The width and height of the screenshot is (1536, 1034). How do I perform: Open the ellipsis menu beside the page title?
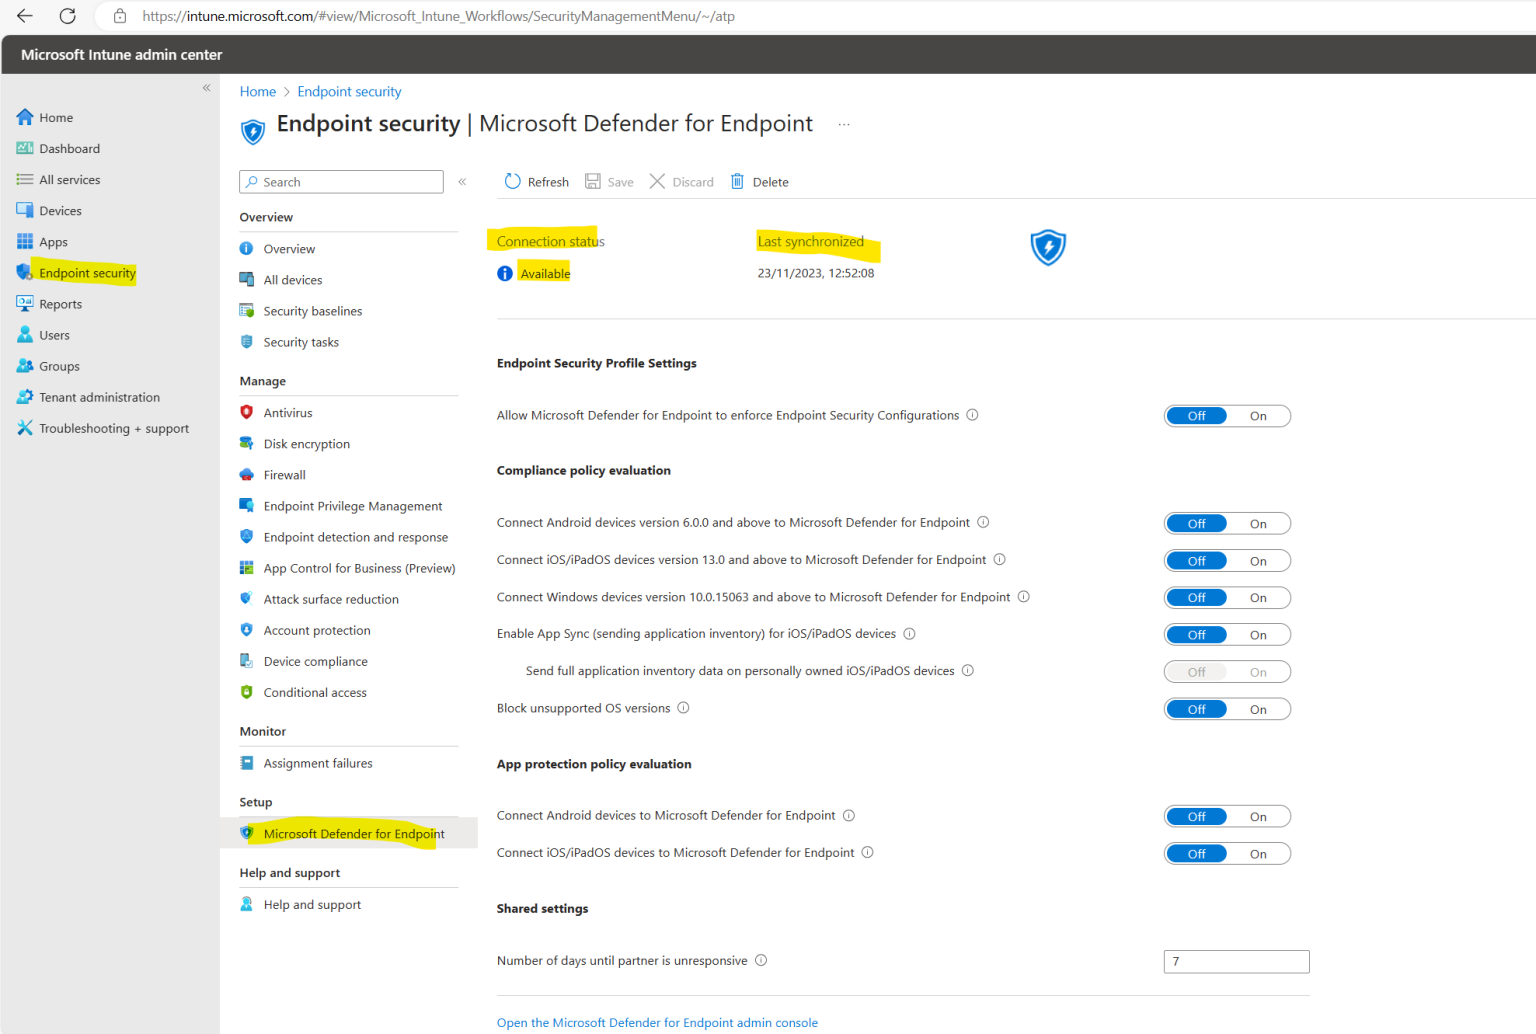pyautogui.click(x=844, y=123)
